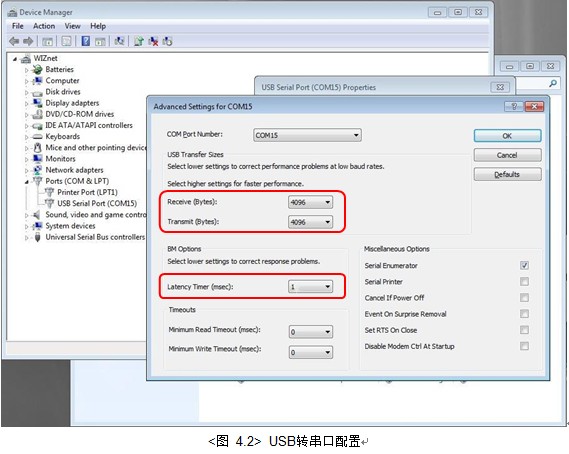Viewport: 569px width, 454px height.
Task: Collapse the Ports (COM & LPT) node
Action: tap(26, 182)
